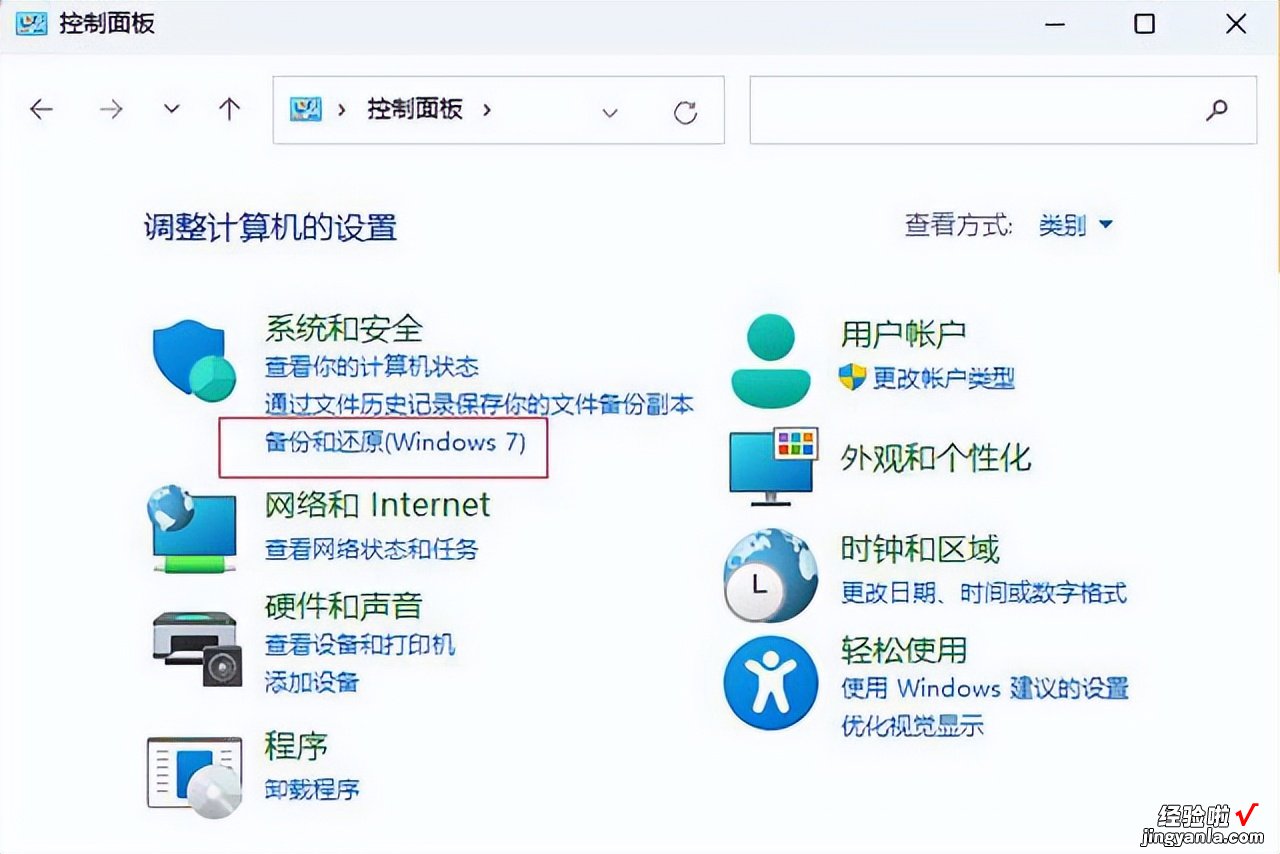Viewport: 1280px width, 854px height.
Task: Click the magnifier search icon
Action: [1217, 110]
